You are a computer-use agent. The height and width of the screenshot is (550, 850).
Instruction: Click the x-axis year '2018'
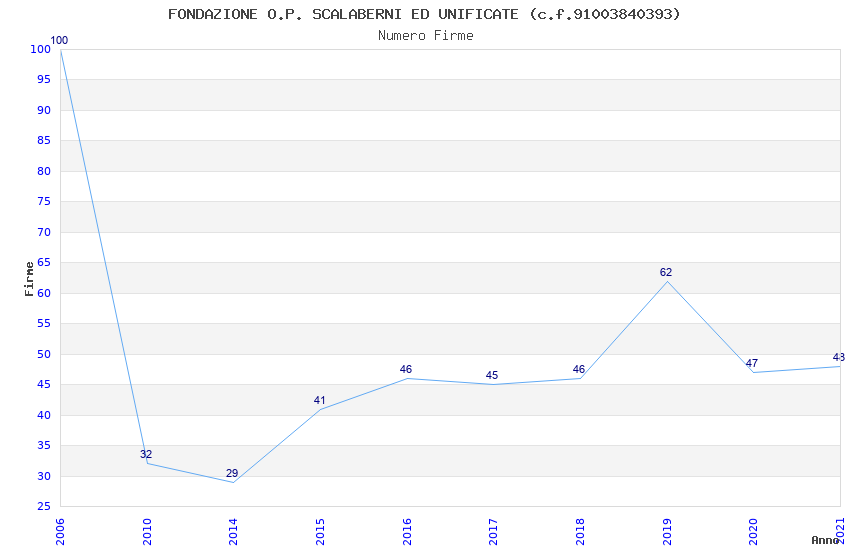point(580,532)
